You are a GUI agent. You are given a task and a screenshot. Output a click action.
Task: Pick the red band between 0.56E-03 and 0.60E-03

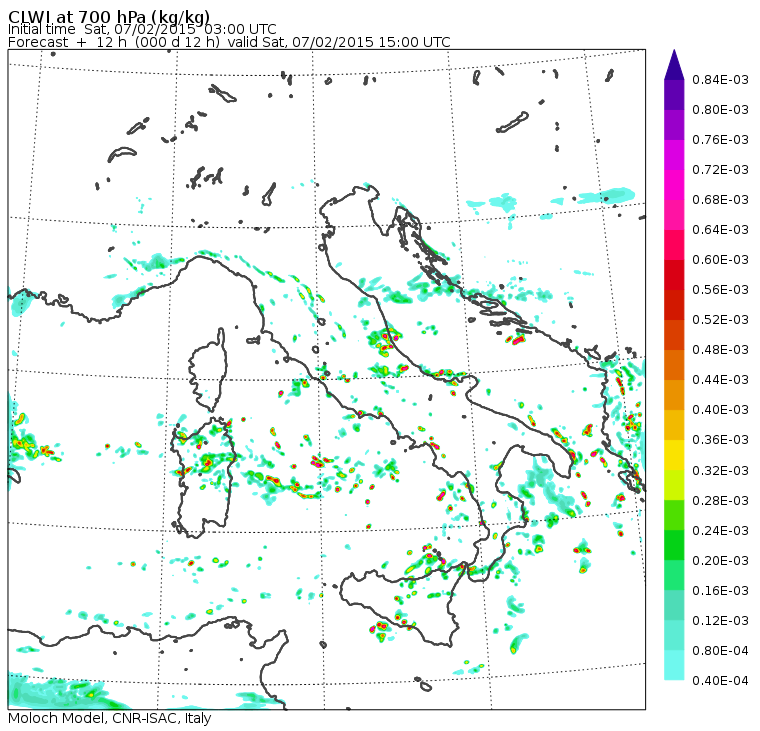click(674, 275)
